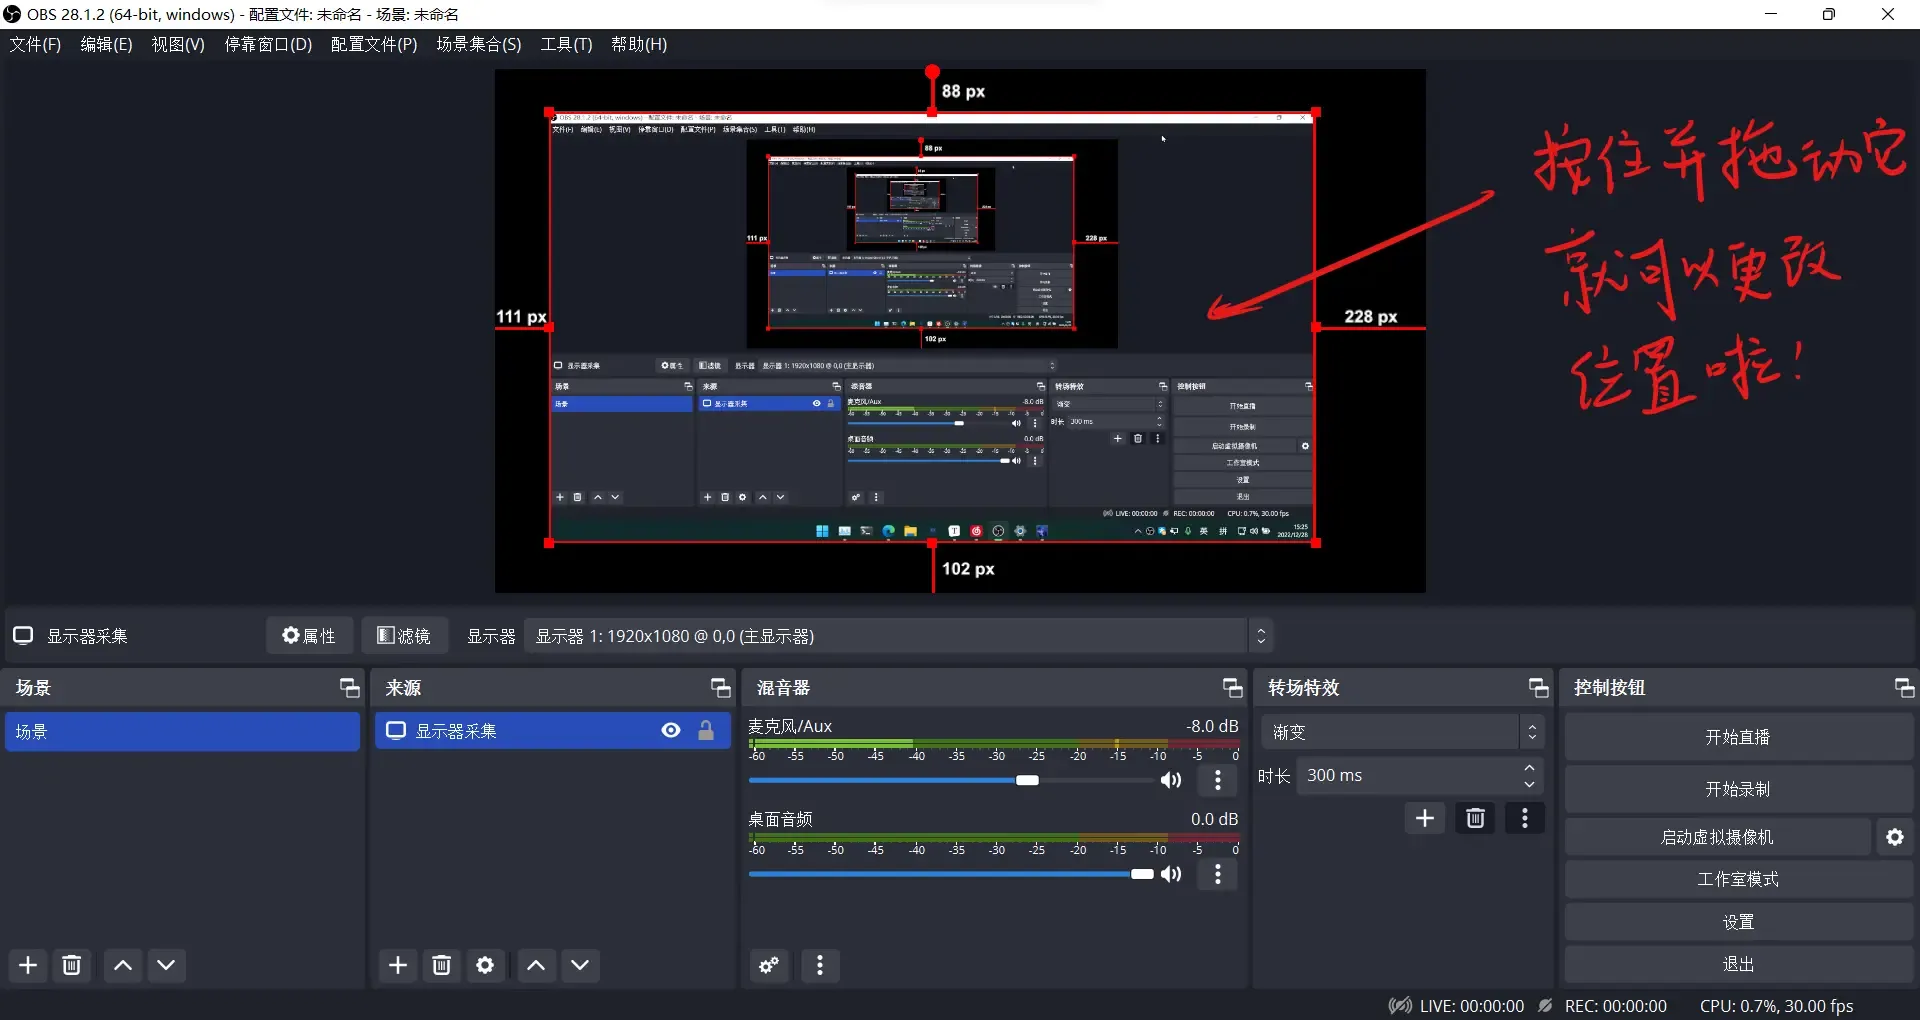Open advanced audio properties gears icon
This screenshot has width=1920, height=1020.
pos(769,965)
